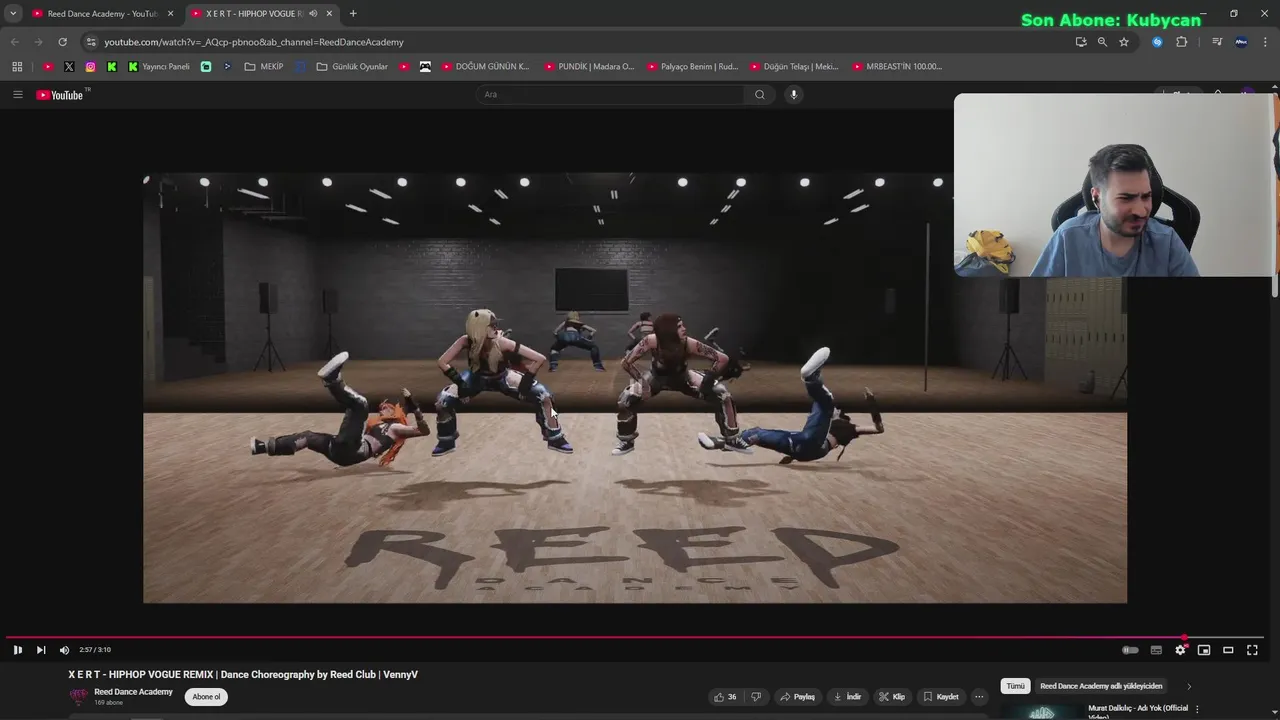This screenshot has height=720, width=1280.
Task: Open the YouTube guide hamburger menu
Action: point(17,95)
